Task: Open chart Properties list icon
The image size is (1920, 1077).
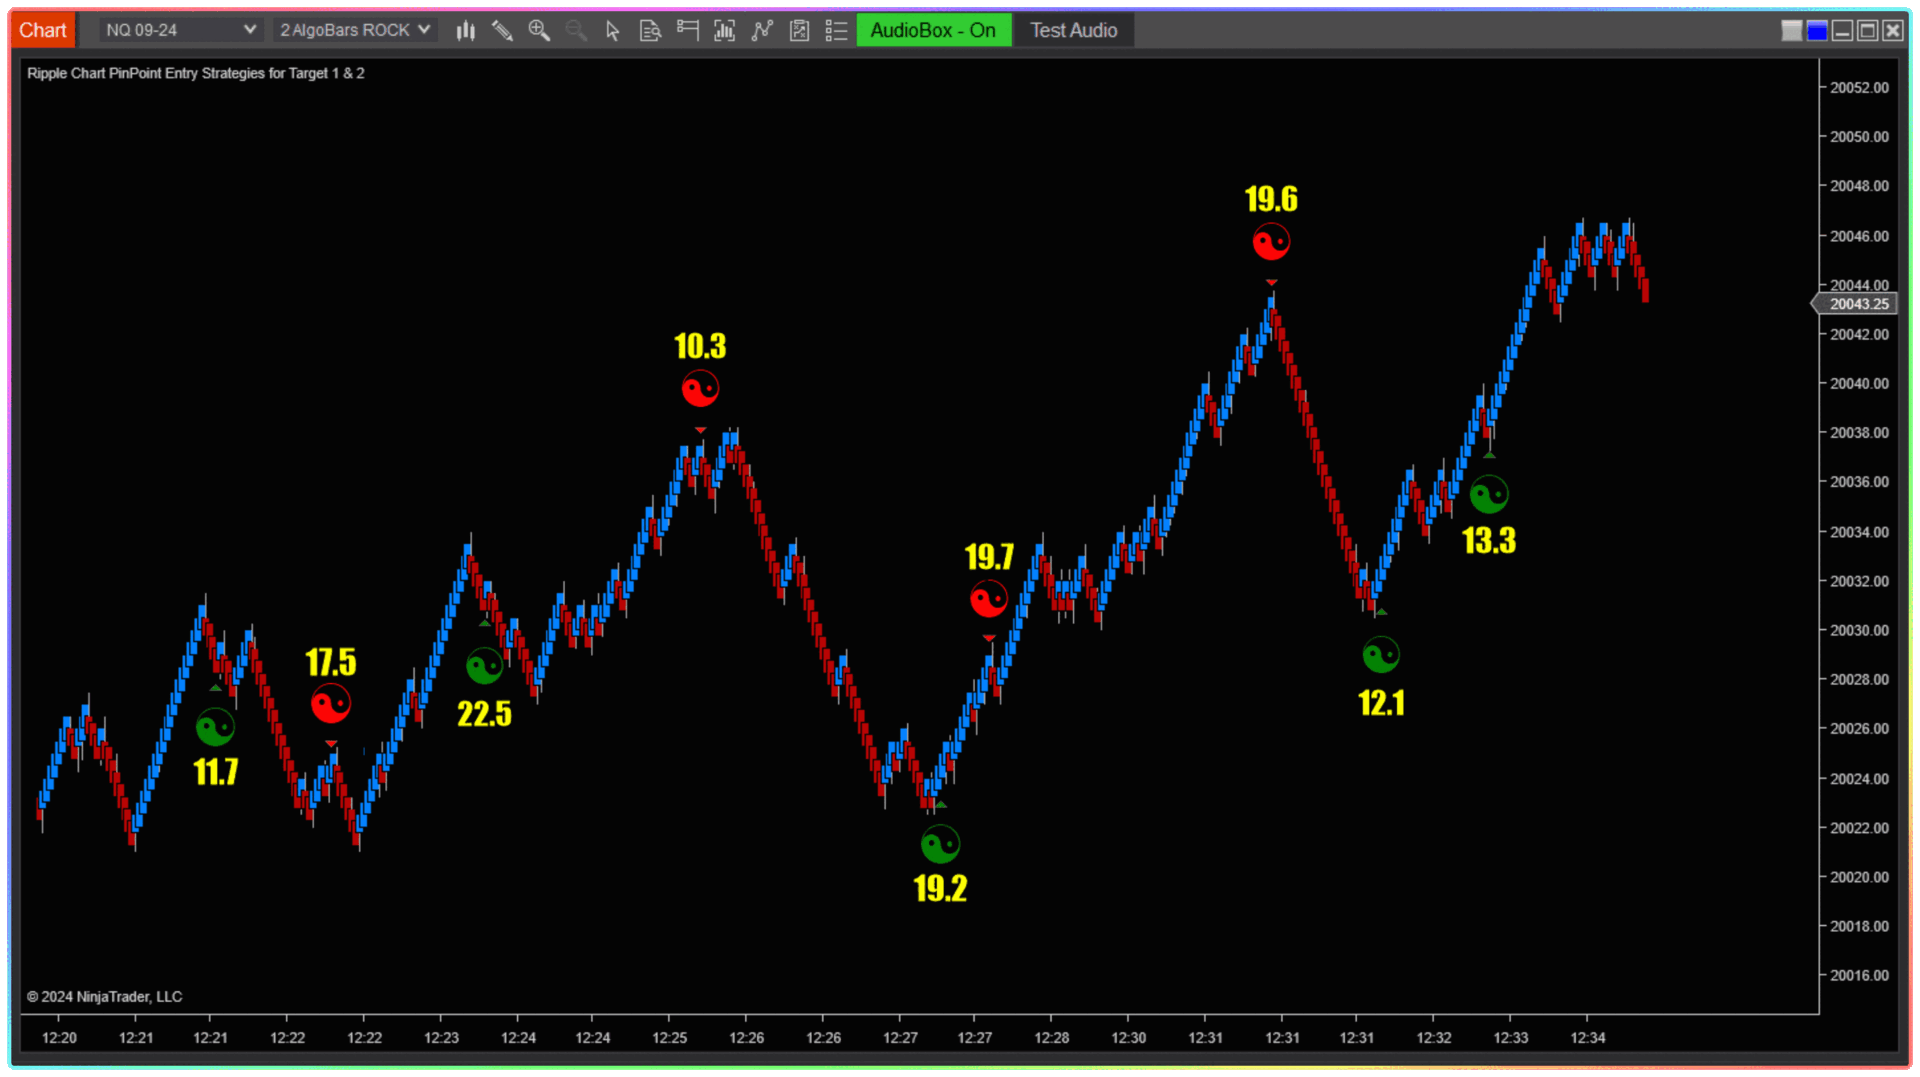Action: (836, 31)
